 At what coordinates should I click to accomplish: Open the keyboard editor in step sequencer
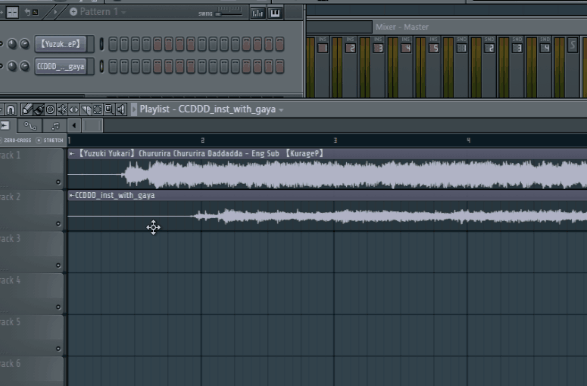[x=275, y=13]
